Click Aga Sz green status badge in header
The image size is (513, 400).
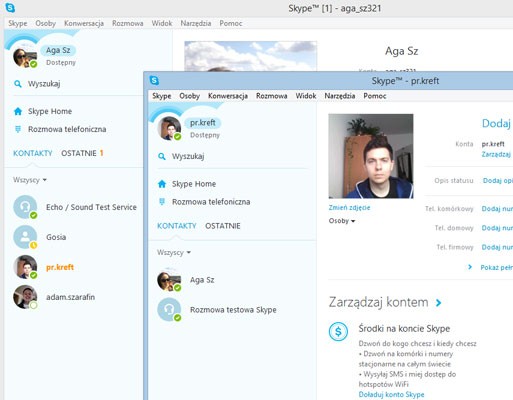pos(33,64)
